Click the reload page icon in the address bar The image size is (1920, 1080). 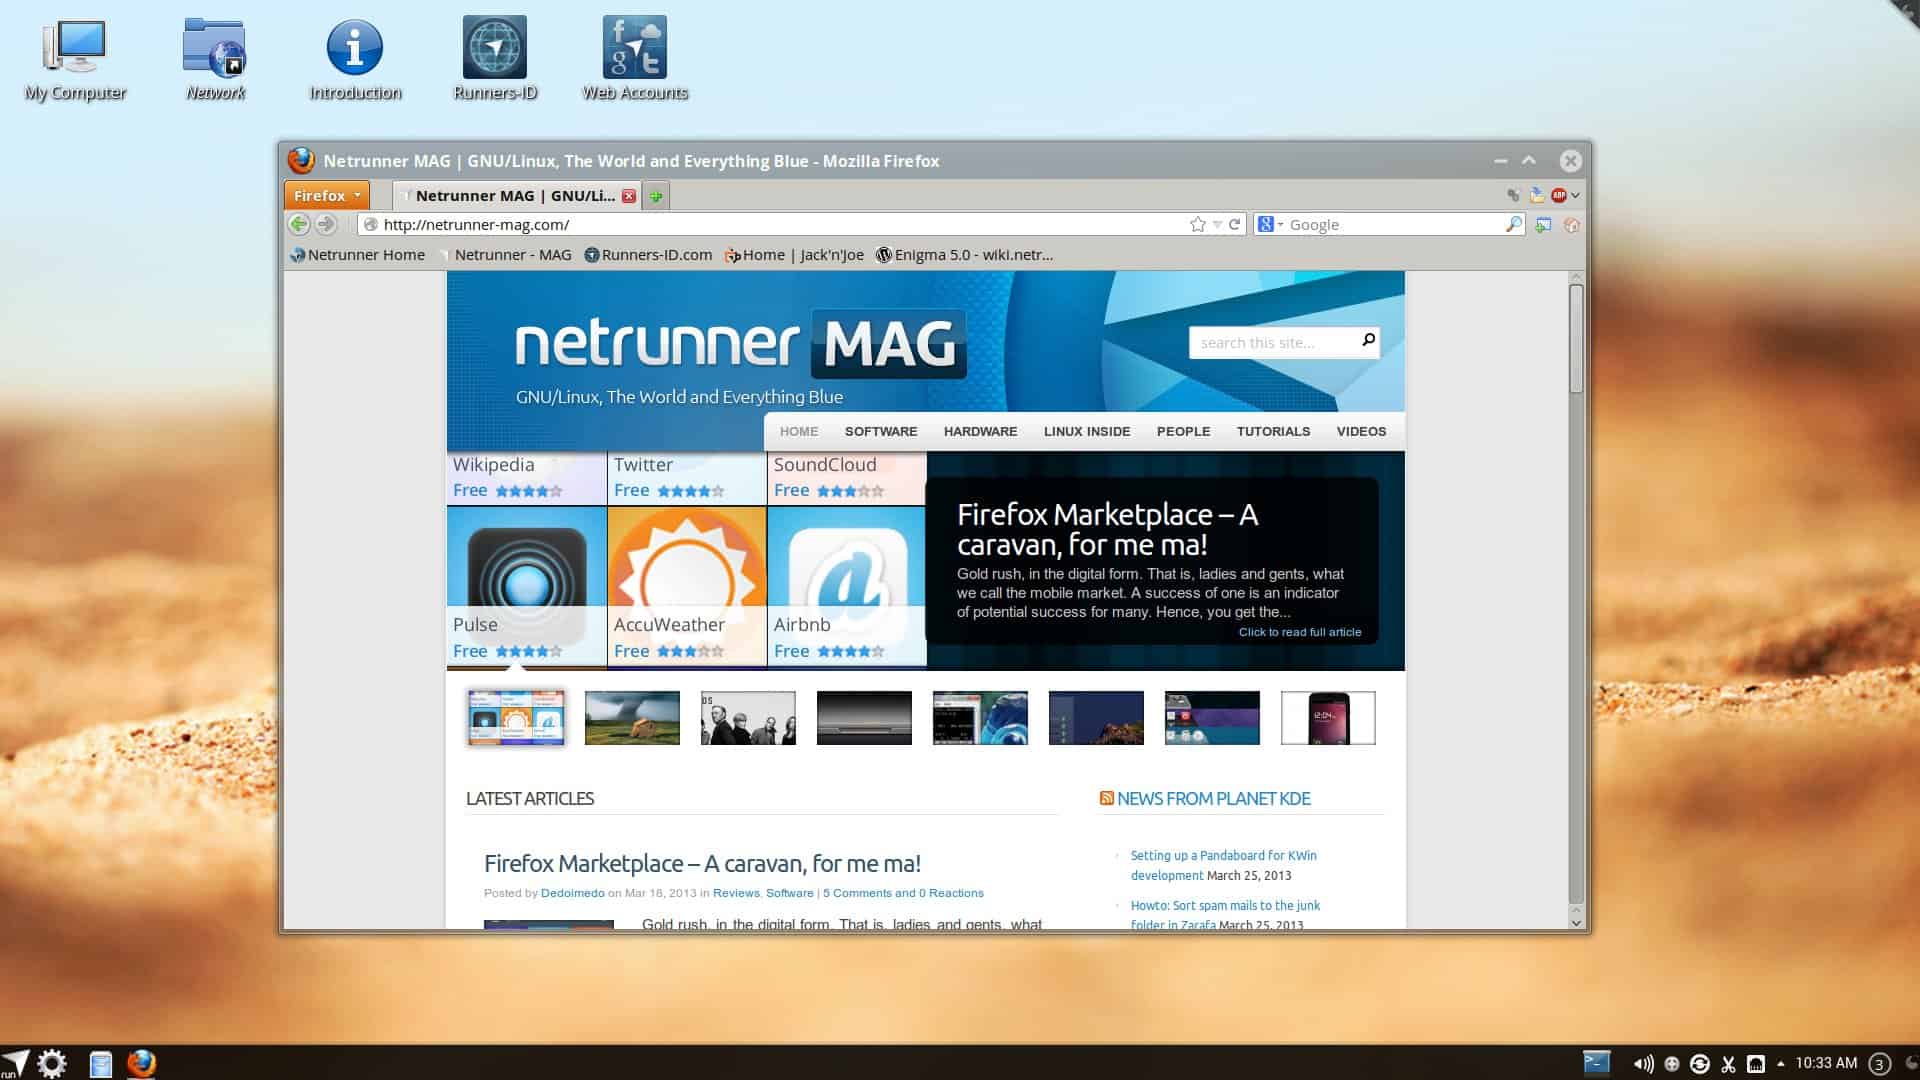tap(1234, 225)
